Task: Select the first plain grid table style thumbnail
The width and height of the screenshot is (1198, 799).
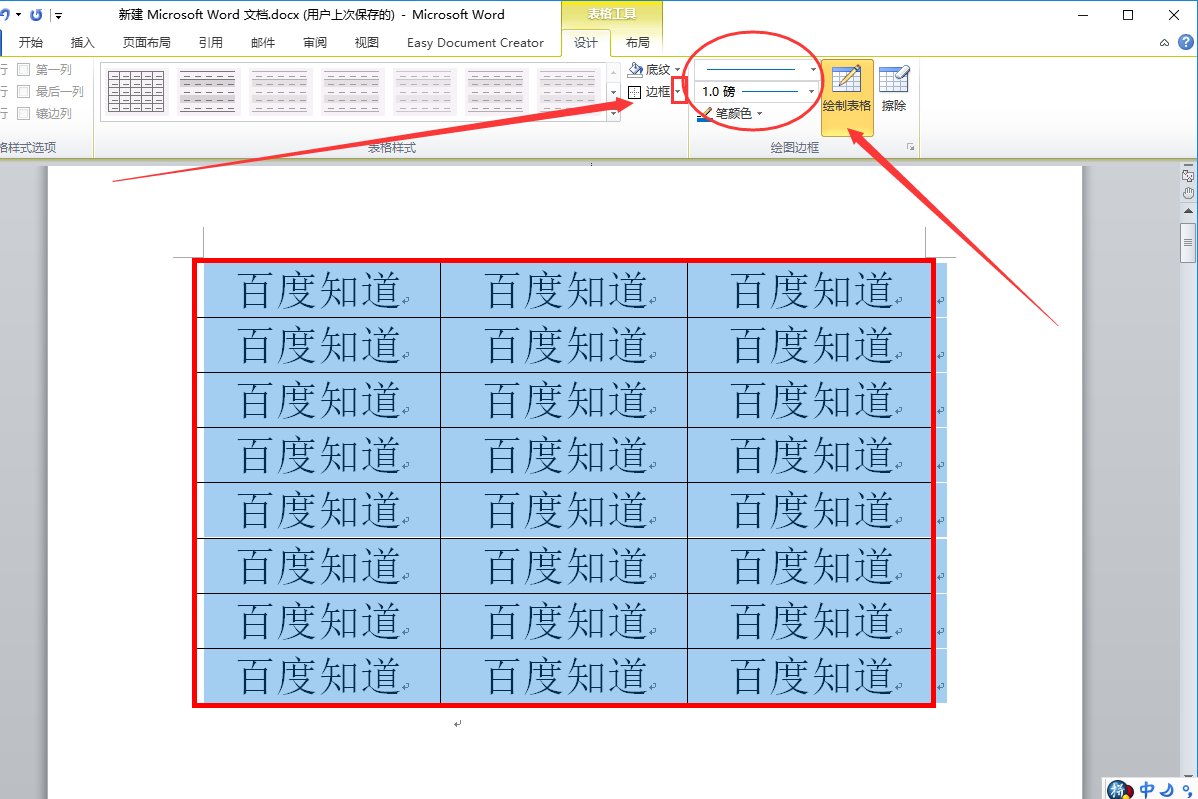Action: tap(136, 92)
